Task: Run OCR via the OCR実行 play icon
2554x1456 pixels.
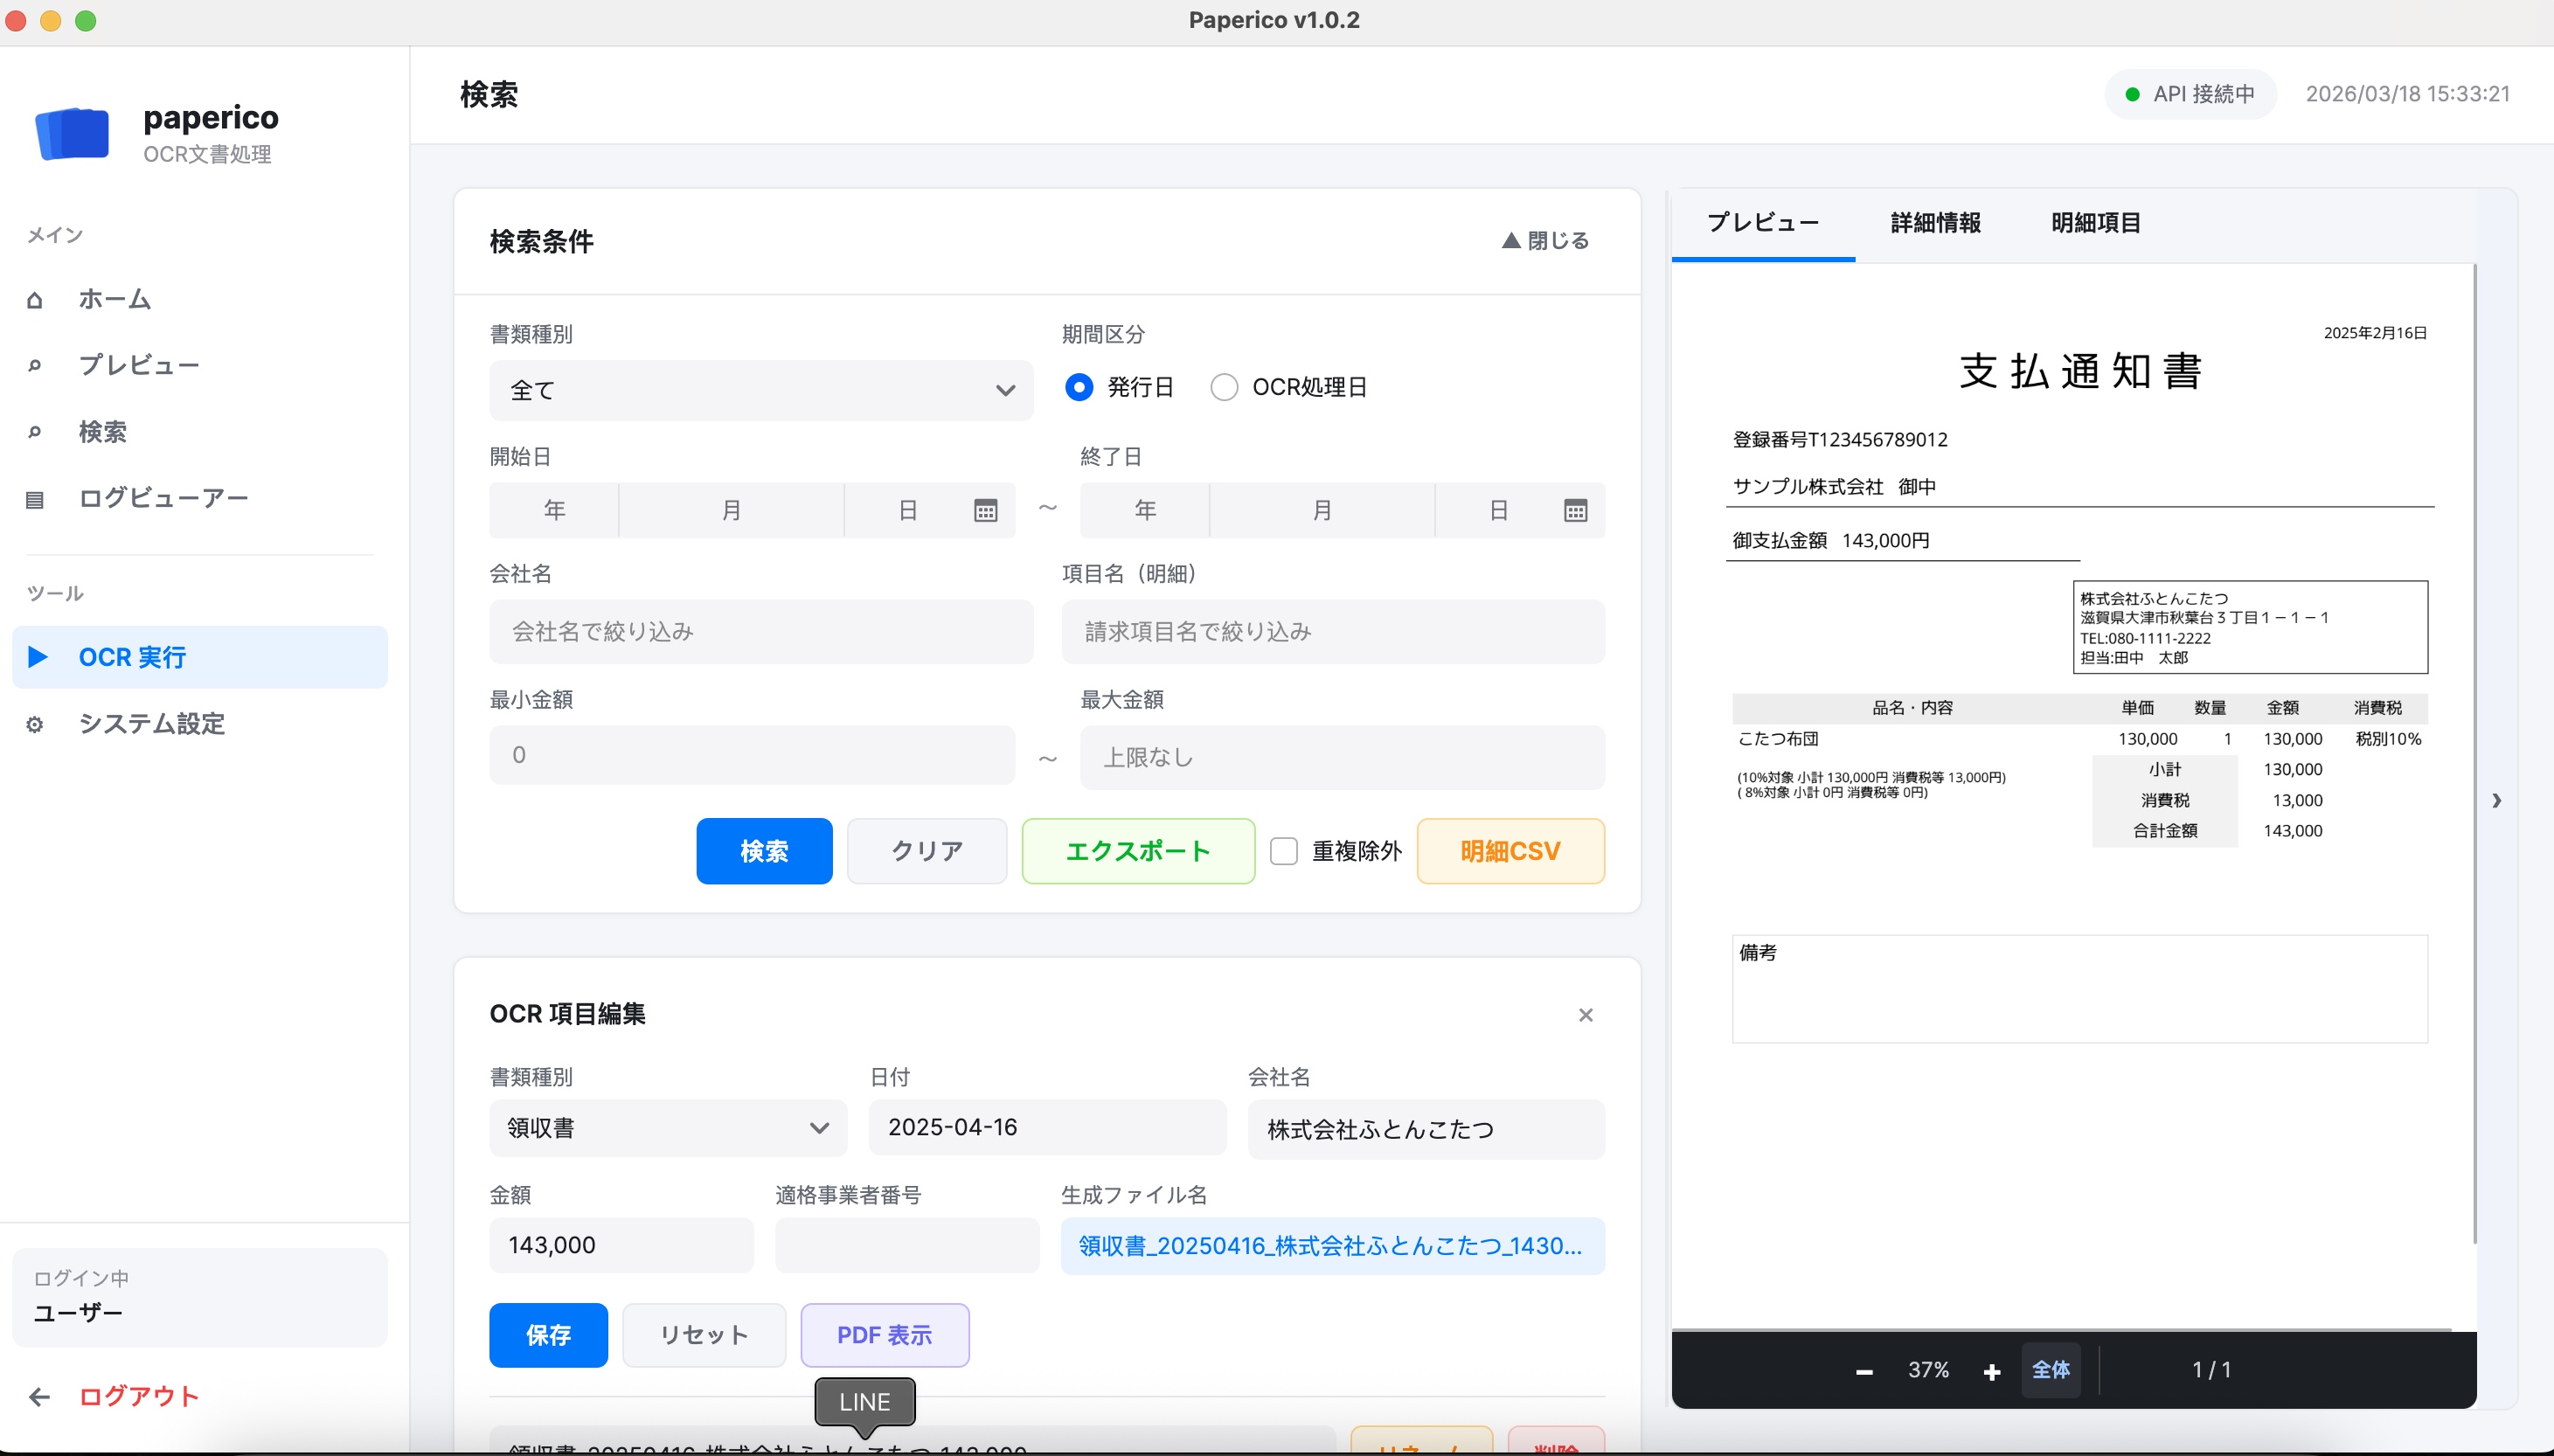Action: click(x=38, y=656)
